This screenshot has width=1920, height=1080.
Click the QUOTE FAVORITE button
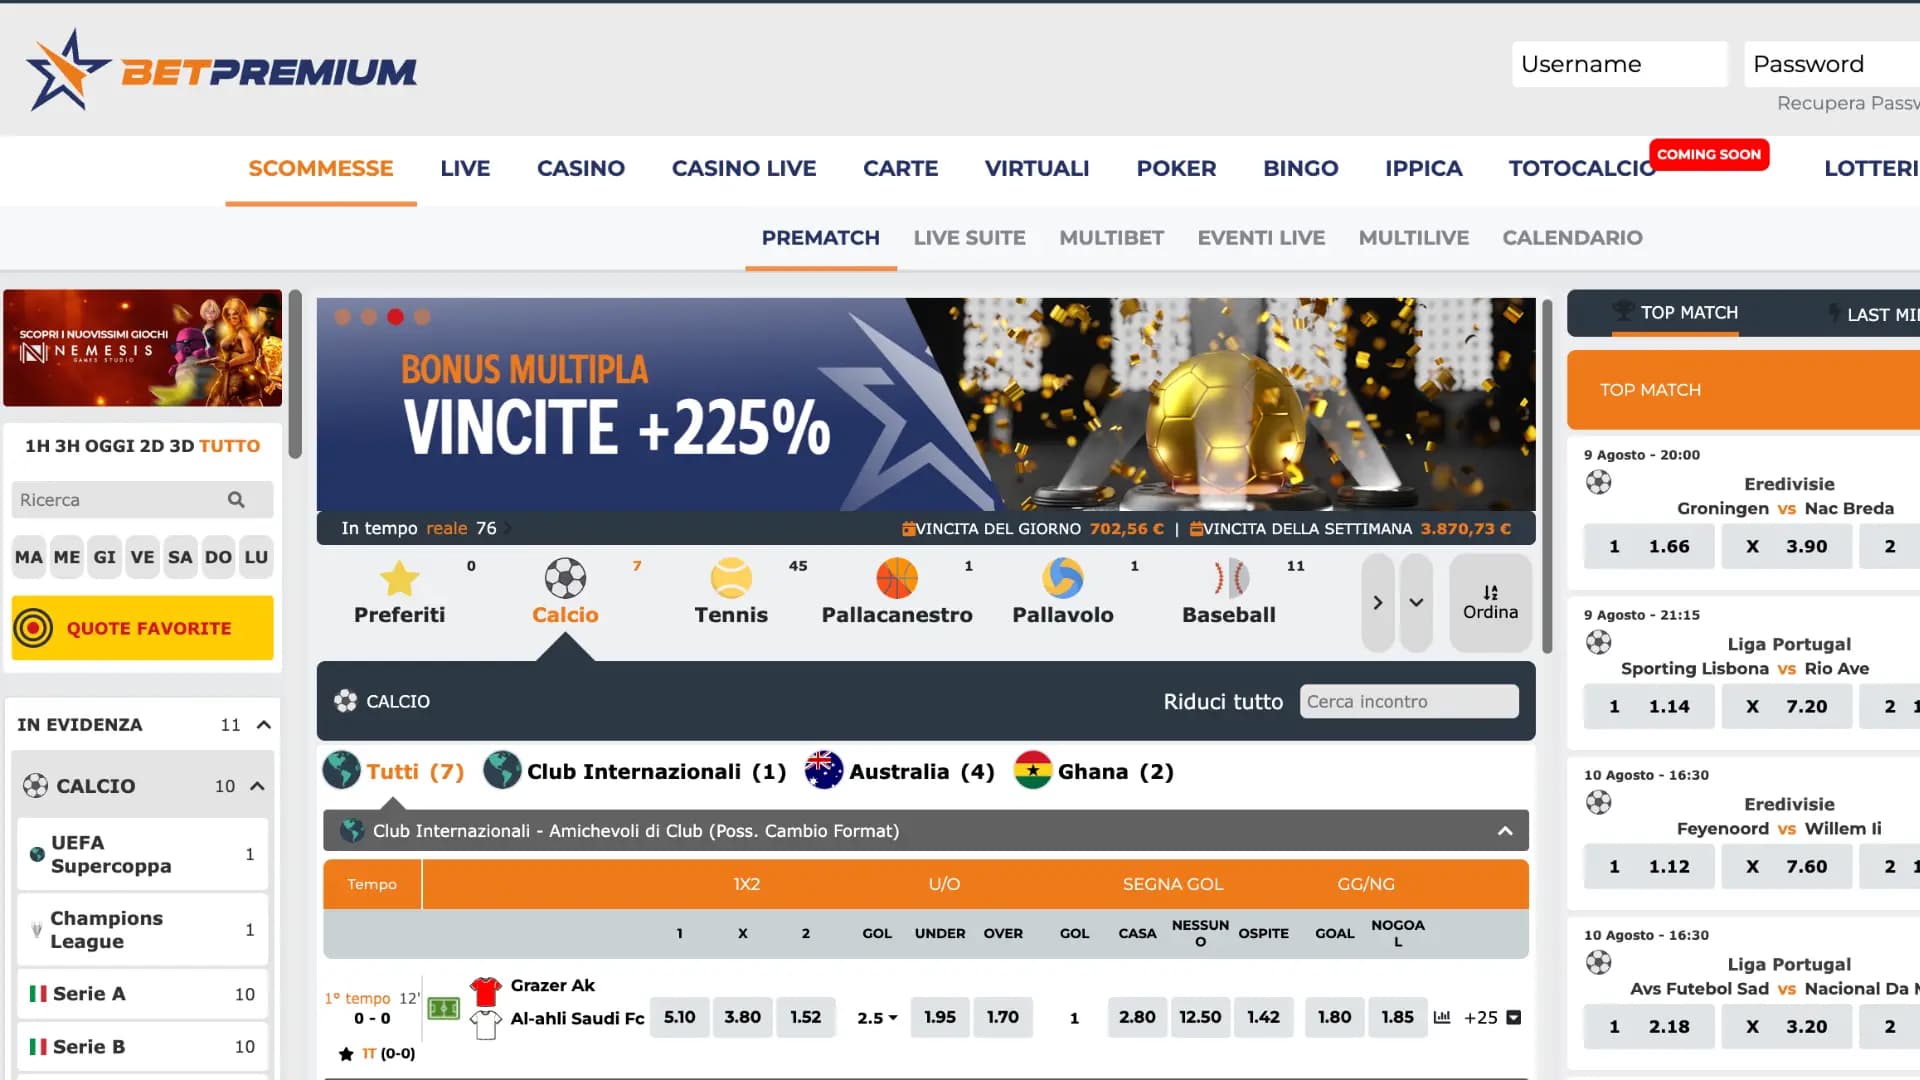(142, 628)
